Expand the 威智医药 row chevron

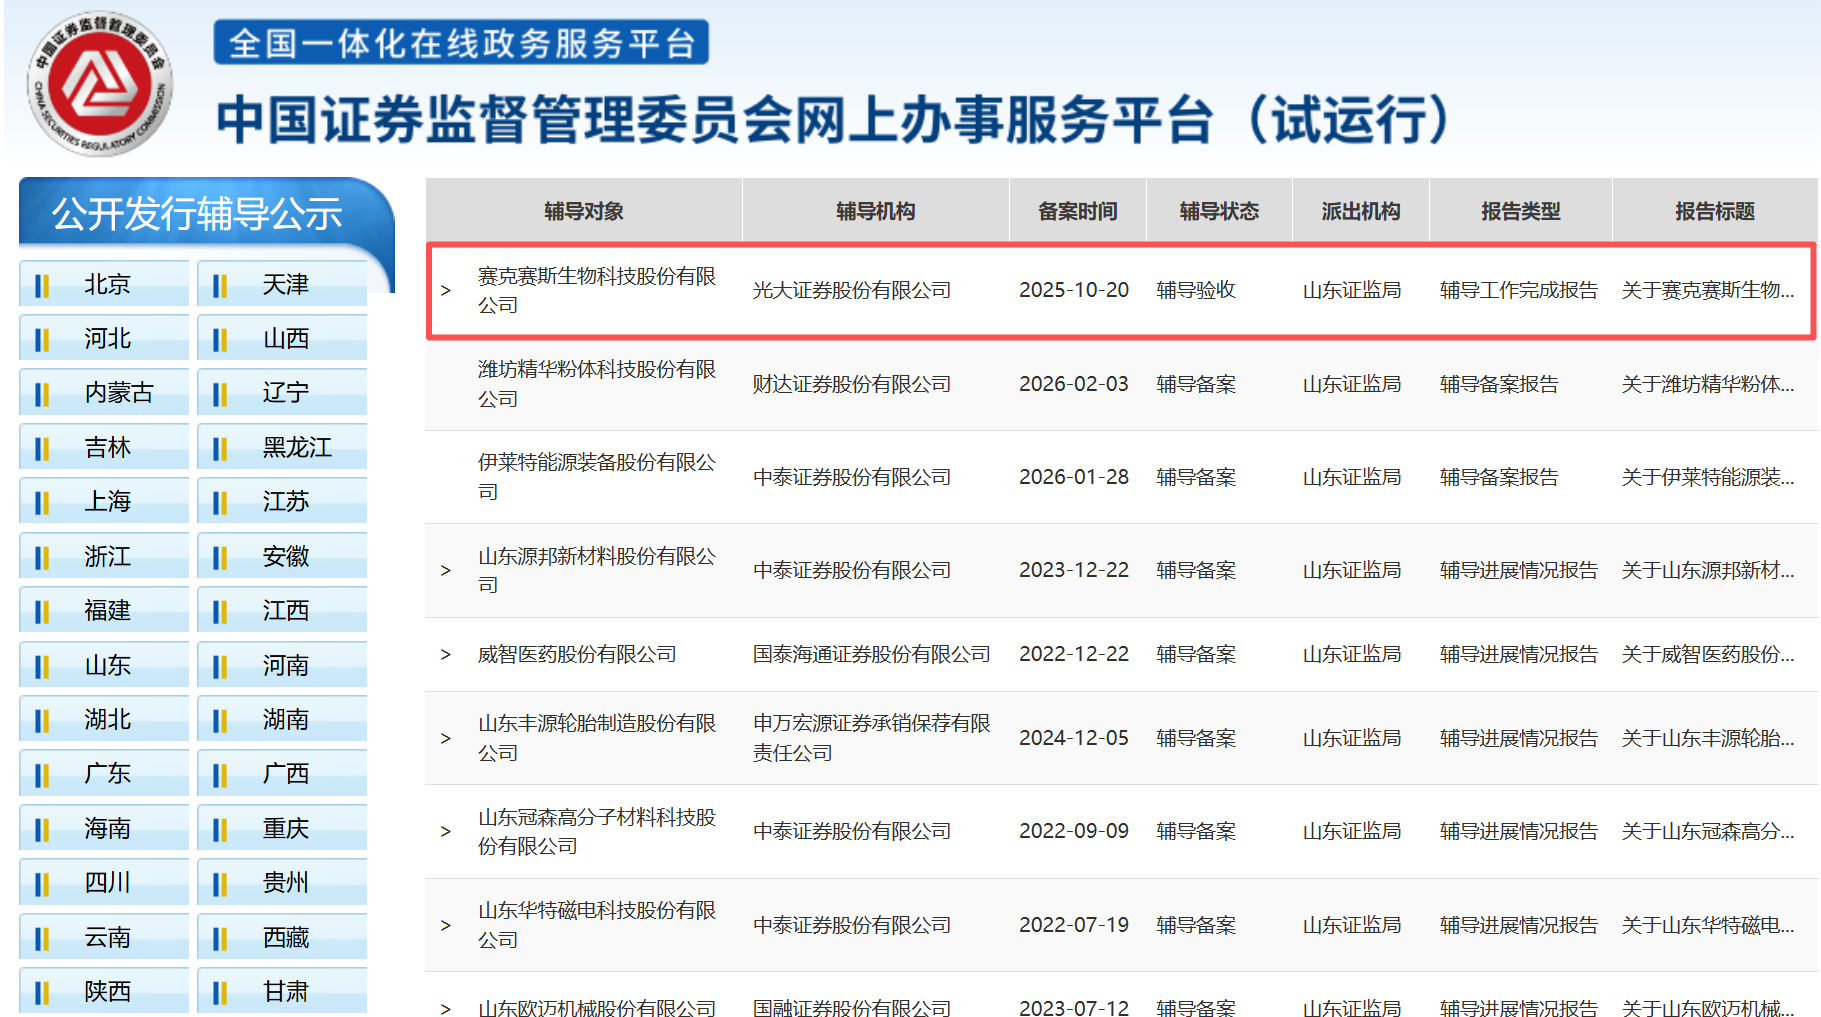click(x=446, y=655)
